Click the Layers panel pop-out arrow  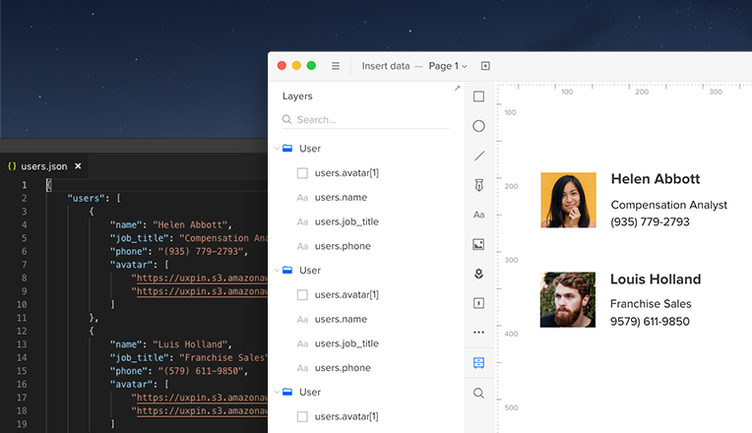[x=457, y=88]
